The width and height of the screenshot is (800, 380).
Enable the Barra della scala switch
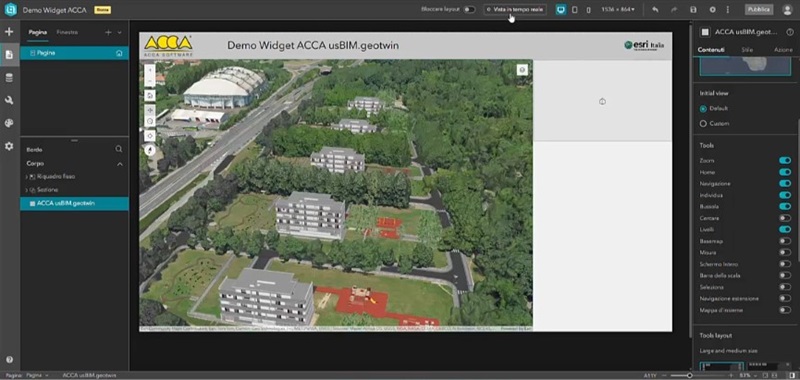[785, 275]
